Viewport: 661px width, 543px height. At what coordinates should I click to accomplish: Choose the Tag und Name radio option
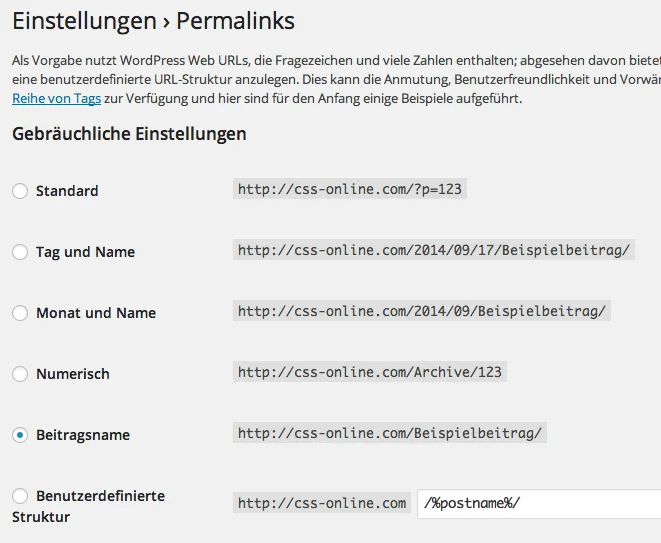pos(20,252)
